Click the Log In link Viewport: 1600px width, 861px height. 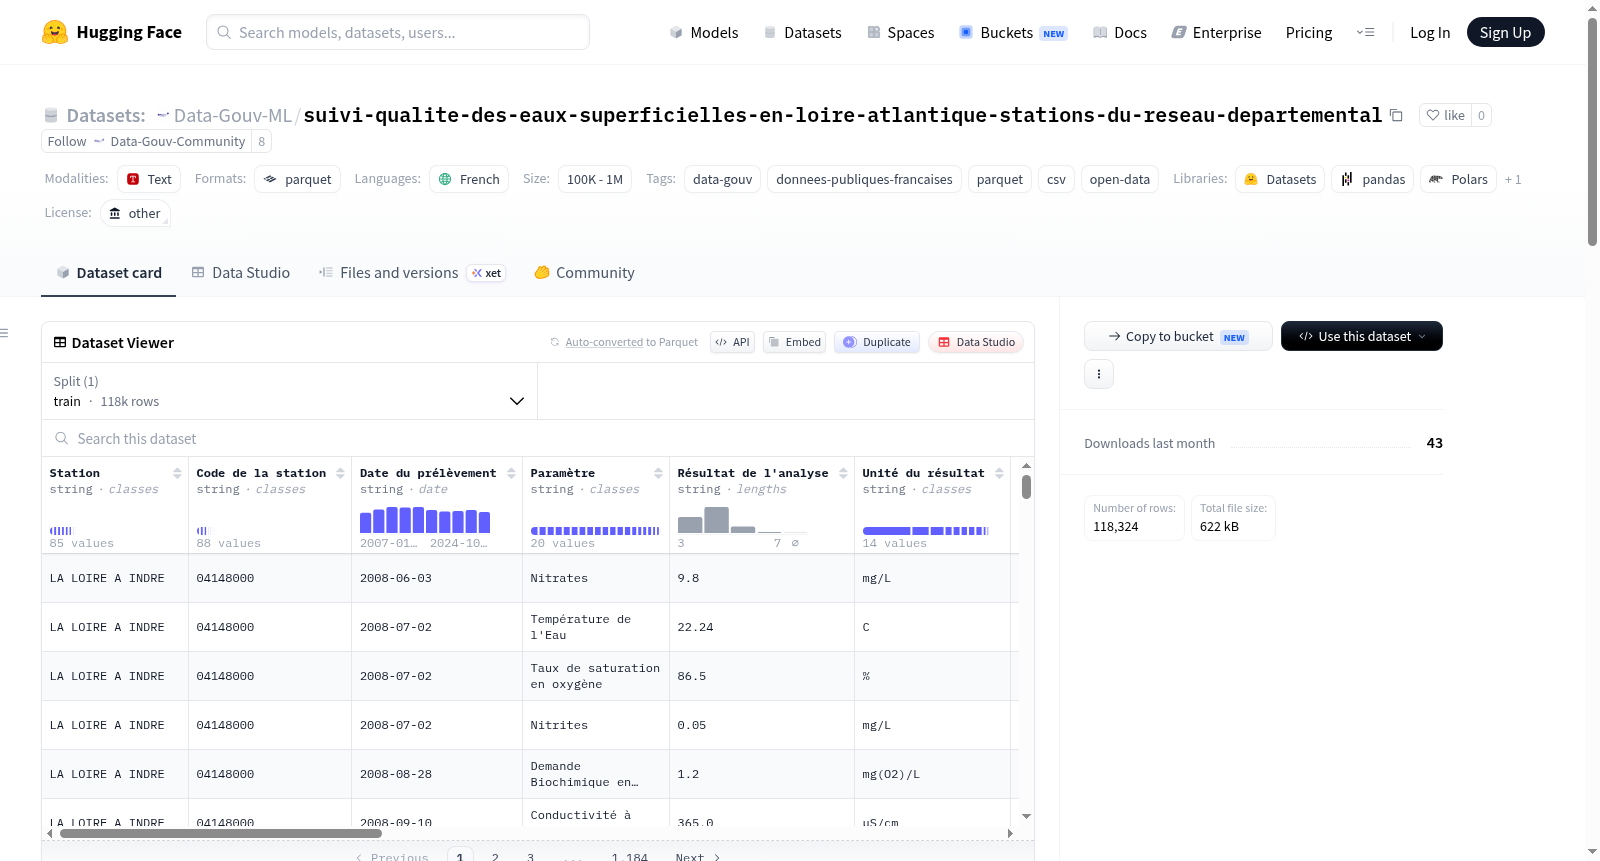pyautogui.click(x=1430, y=32)
